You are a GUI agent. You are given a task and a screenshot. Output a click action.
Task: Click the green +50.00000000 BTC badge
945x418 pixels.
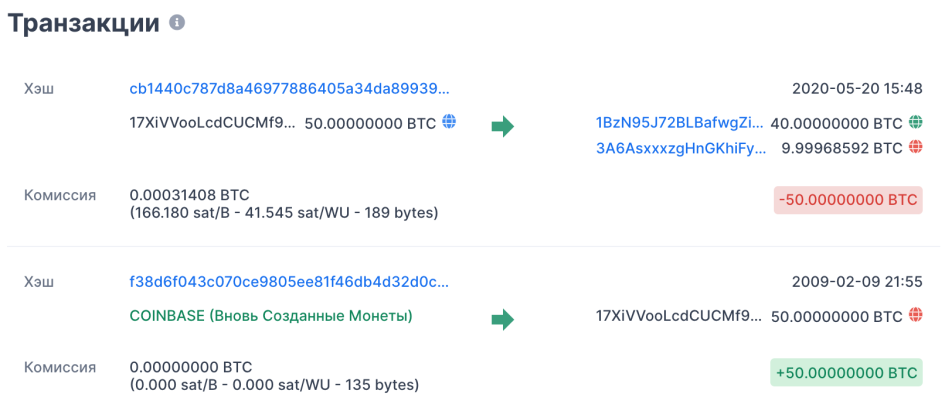pos(846,373)
